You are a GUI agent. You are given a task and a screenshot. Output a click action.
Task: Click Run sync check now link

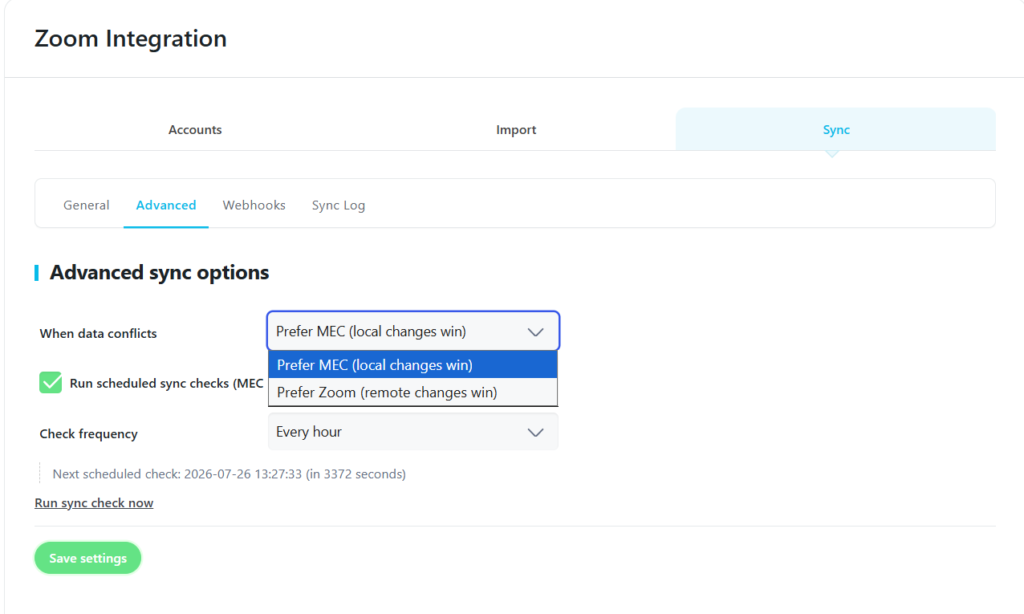[x=94, y=503]
